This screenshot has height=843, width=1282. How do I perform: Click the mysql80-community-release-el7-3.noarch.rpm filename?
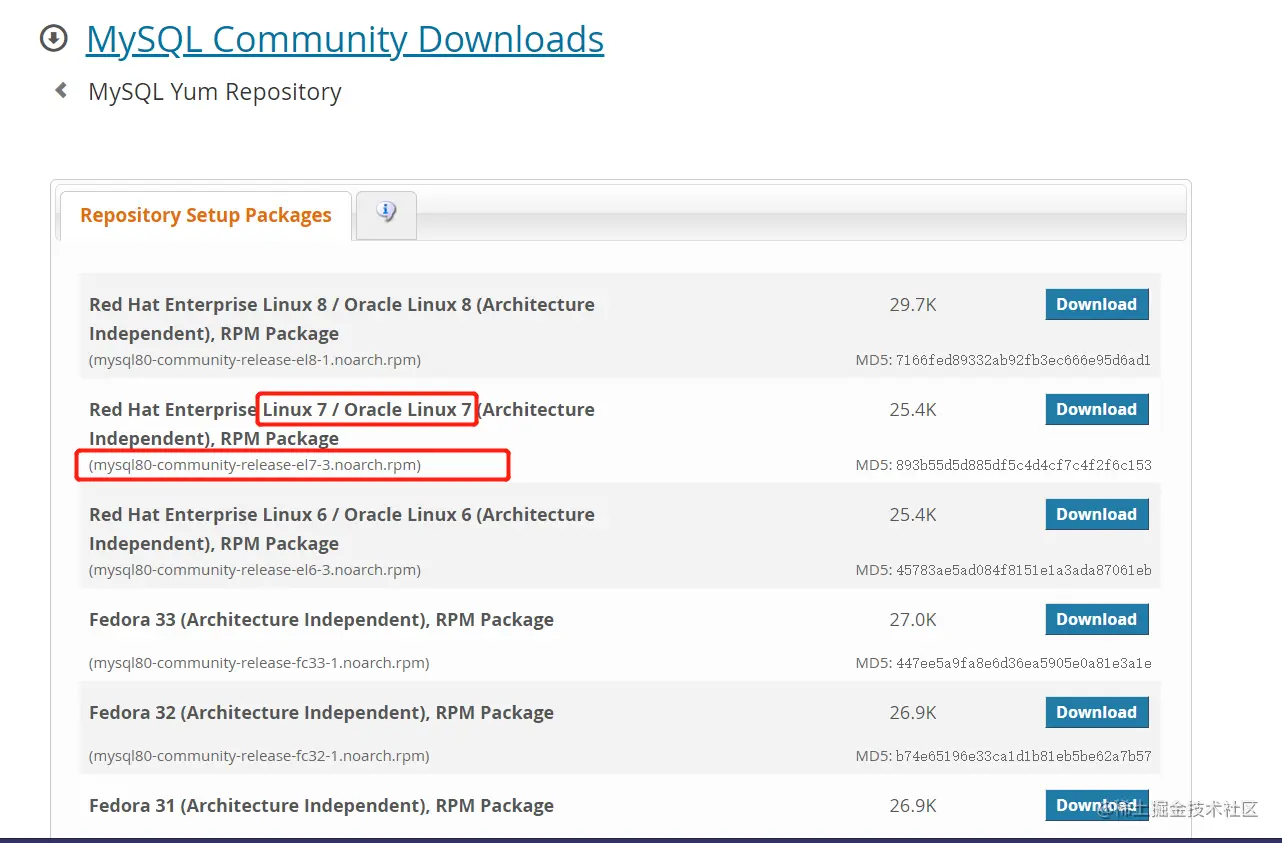click(255, 465)
